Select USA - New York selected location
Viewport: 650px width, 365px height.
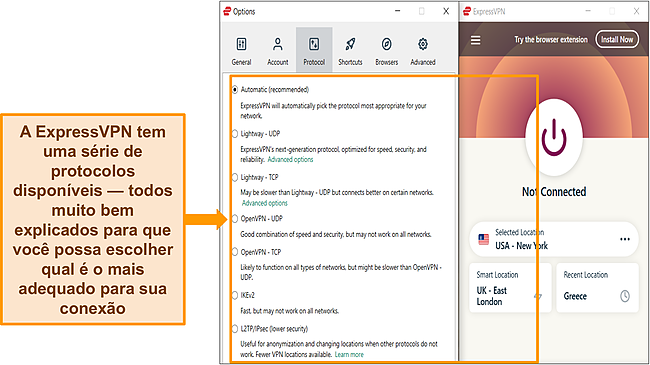point(553,239)
